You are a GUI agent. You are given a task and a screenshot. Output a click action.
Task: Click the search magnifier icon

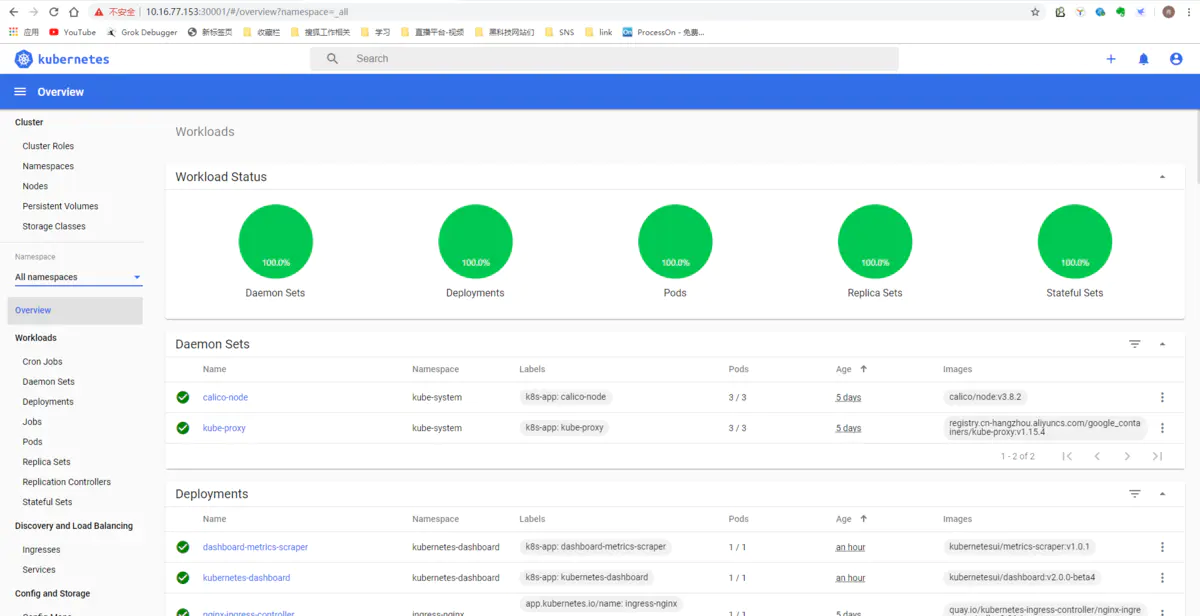click(332, 59)
